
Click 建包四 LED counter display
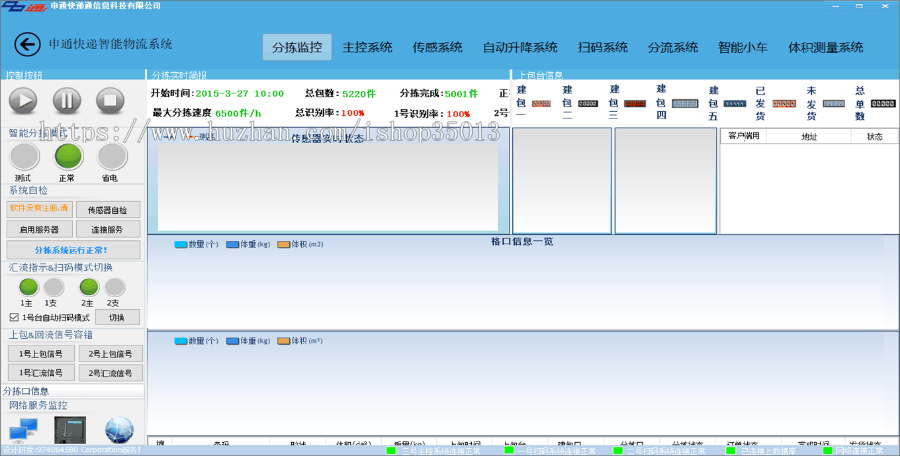point(685,103)
